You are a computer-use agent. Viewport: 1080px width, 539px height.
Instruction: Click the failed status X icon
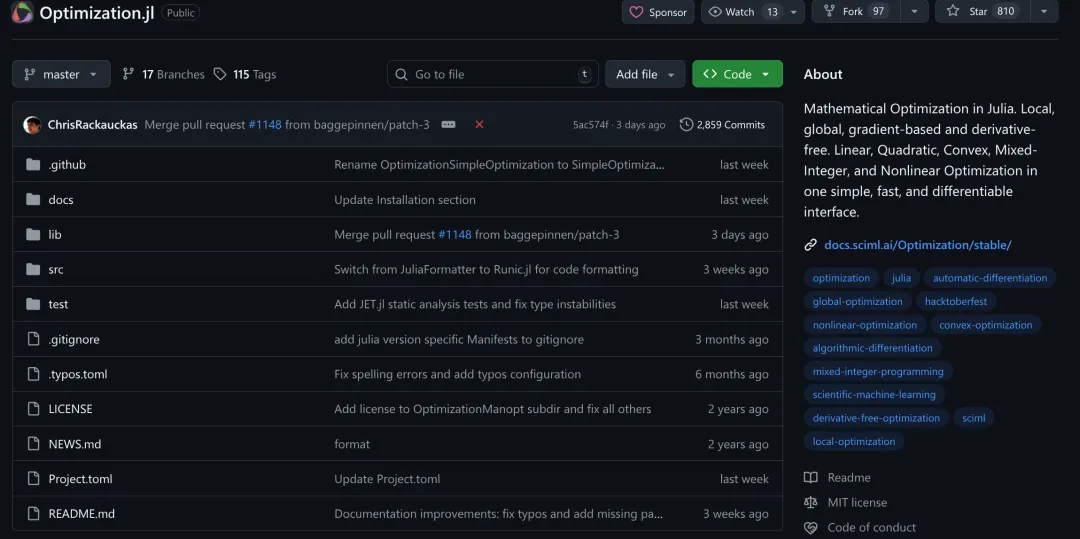pyautogui.click(x=479, y=125)
